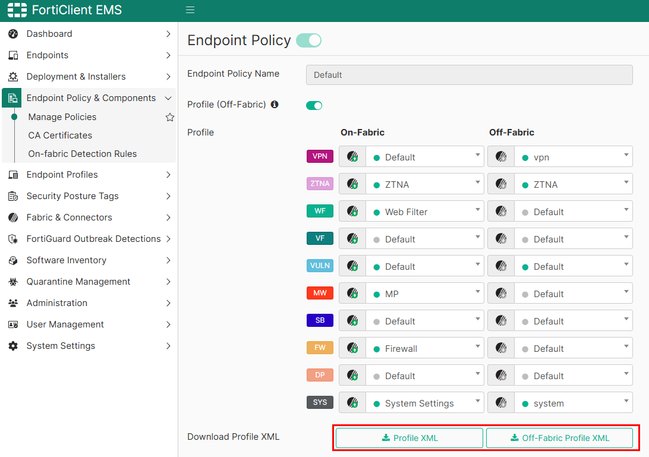The image size is (649, 457).
Task: Click the Dashboard icon in the sidebar
Action: click(13, 34)
